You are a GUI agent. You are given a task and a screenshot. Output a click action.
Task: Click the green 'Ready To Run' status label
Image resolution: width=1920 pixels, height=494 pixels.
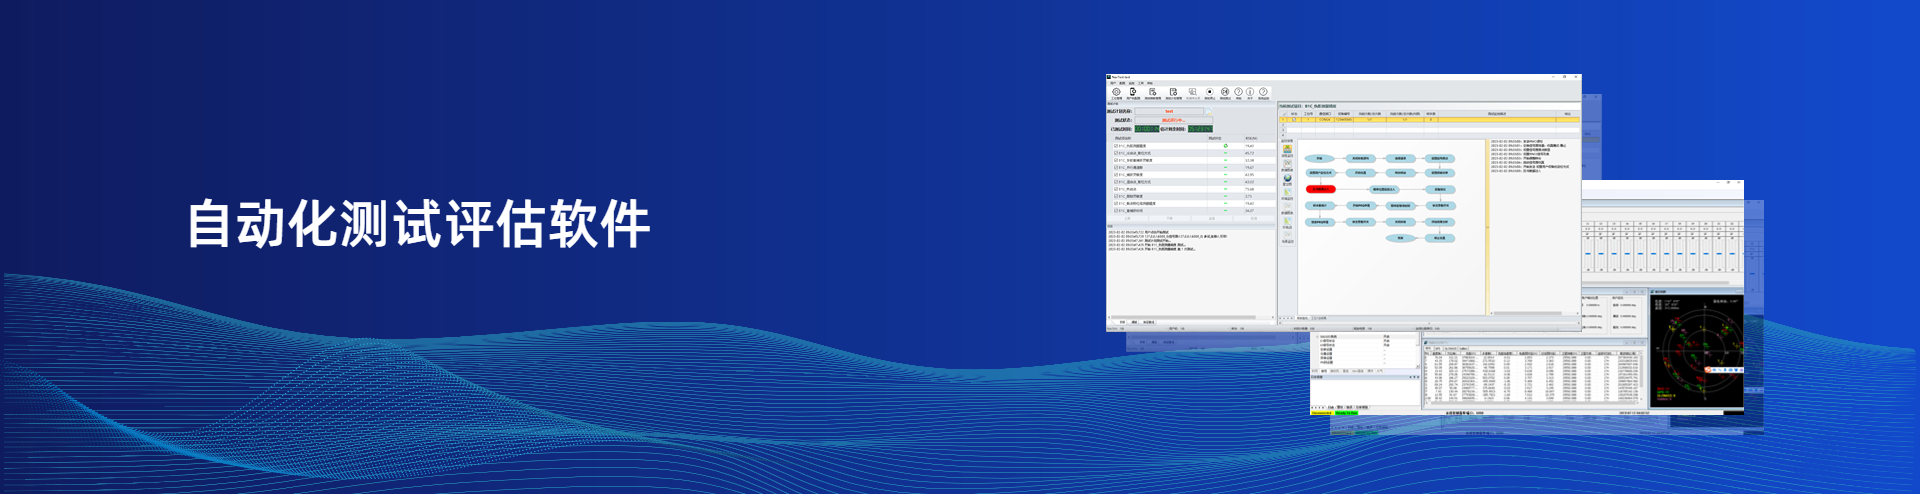(1347, 413)
